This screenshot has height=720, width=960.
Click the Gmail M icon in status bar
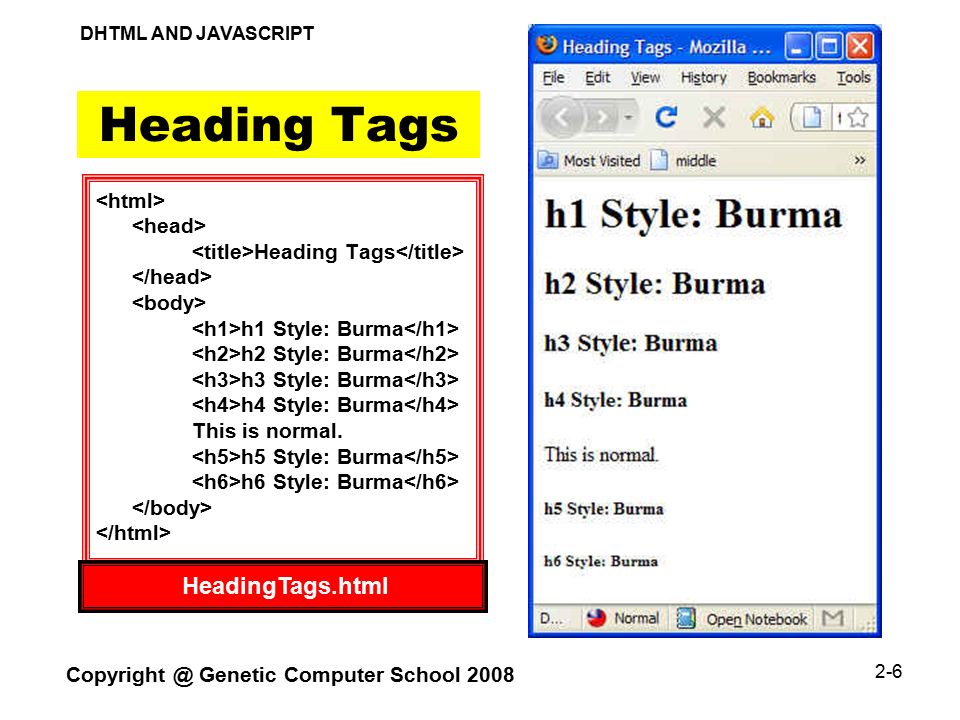click(833, 618)
